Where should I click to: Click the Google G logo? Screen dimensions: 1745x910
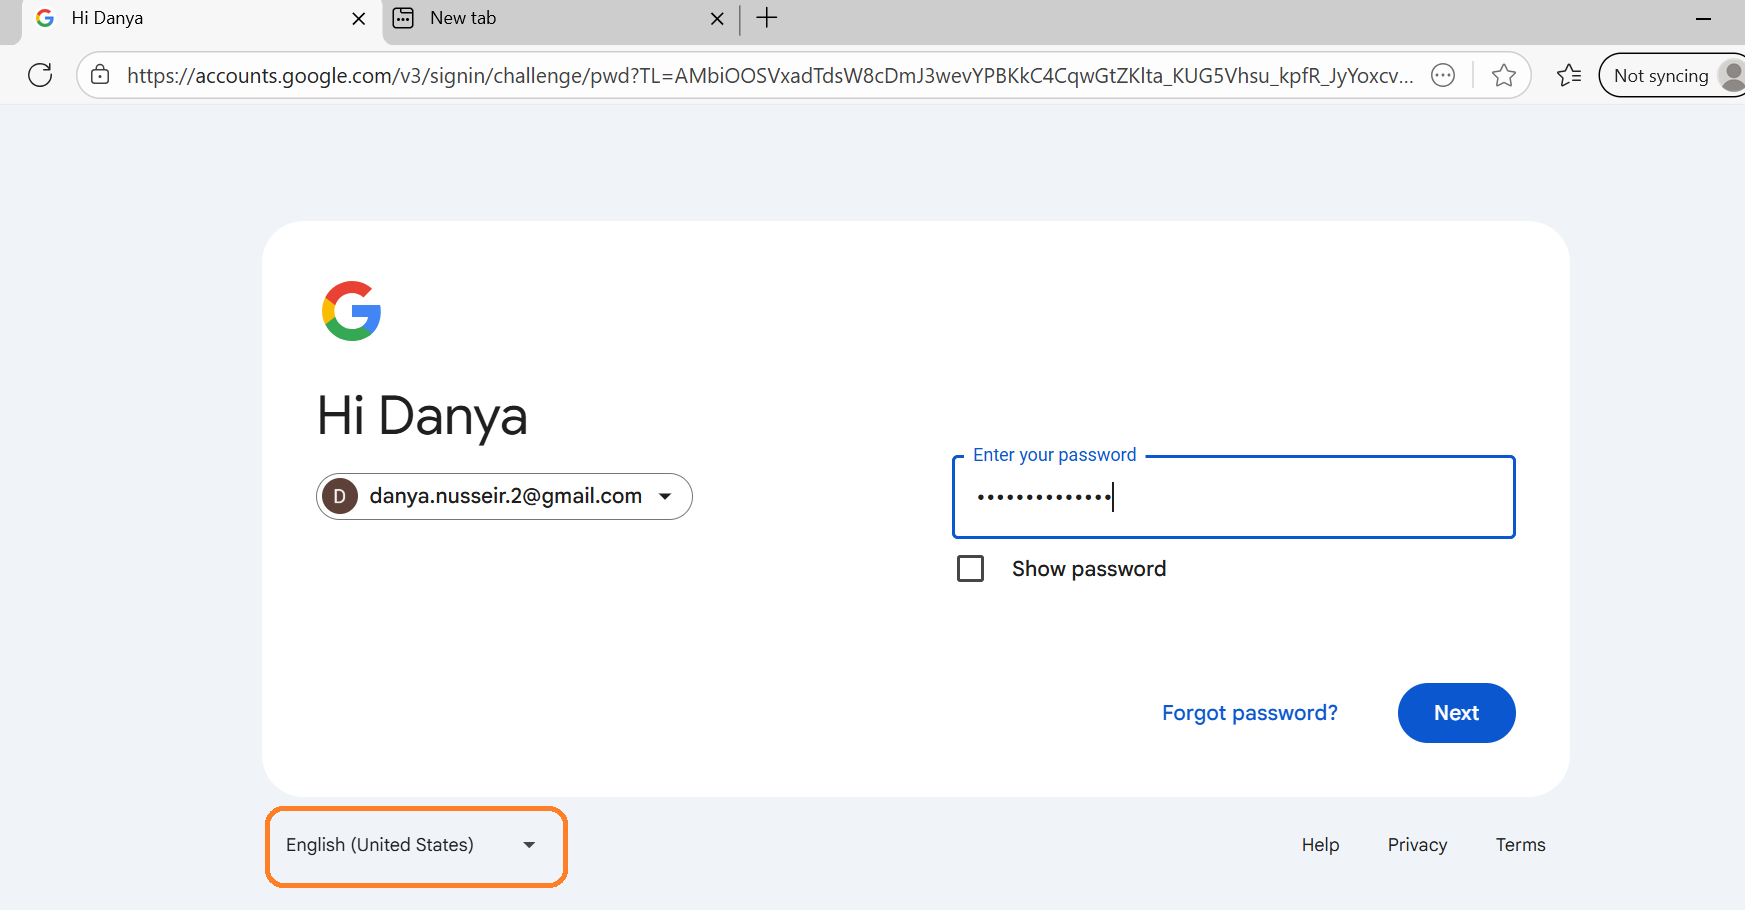click(351, 311)
